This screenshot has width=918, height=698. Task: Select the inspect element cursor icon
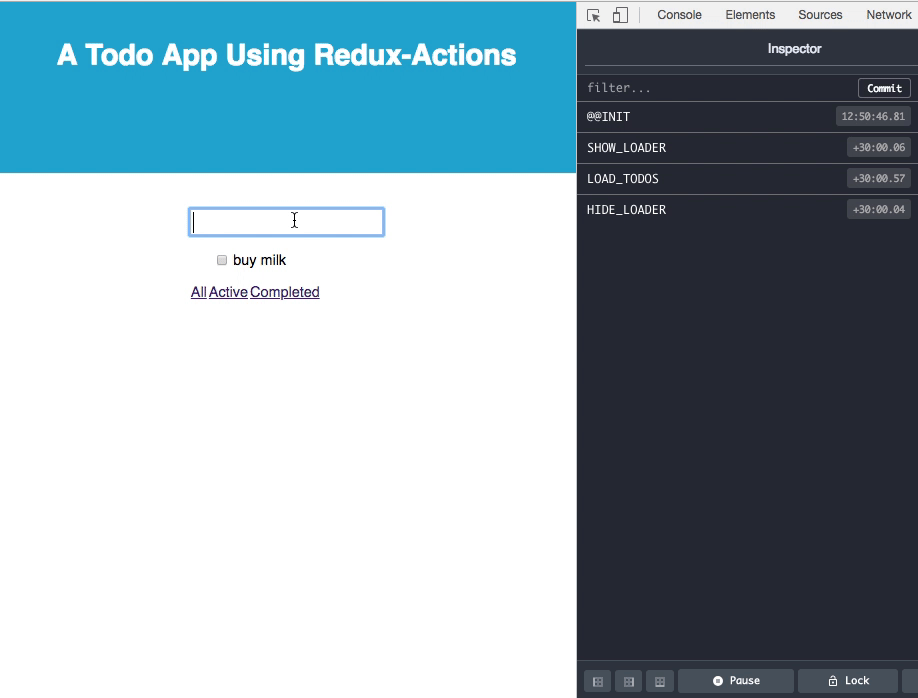tap(593, 15)
